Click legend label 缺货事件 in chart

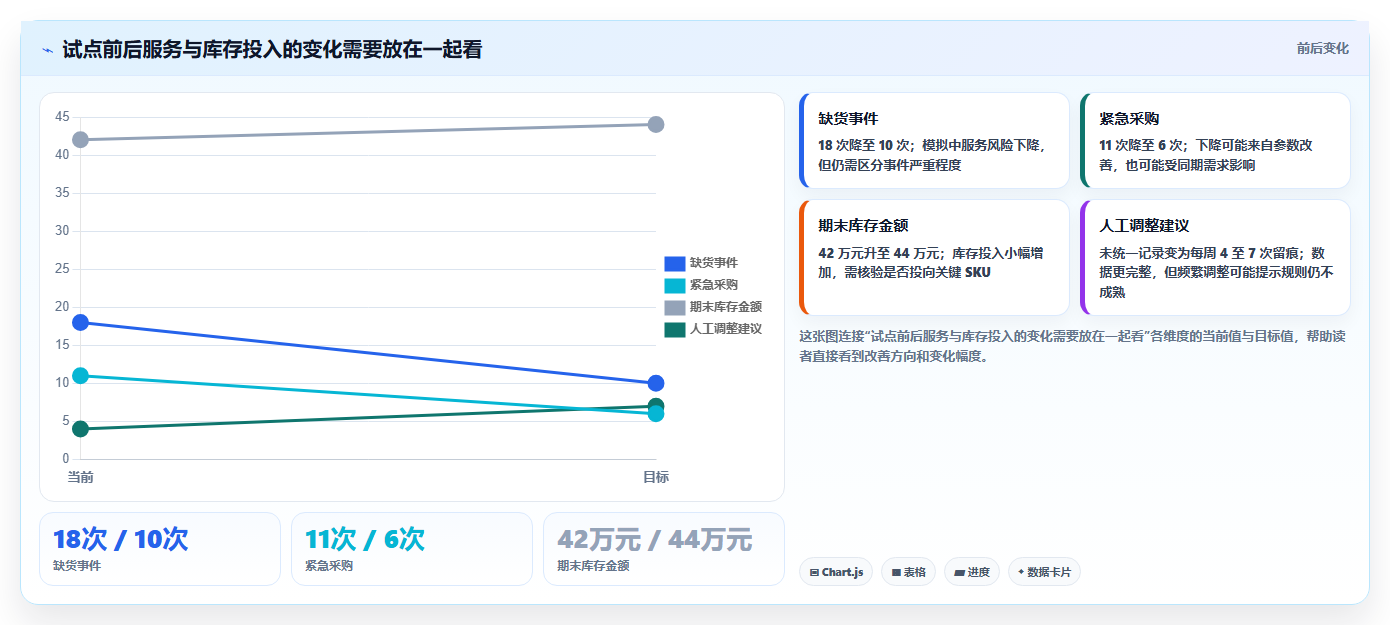point(714,263)
